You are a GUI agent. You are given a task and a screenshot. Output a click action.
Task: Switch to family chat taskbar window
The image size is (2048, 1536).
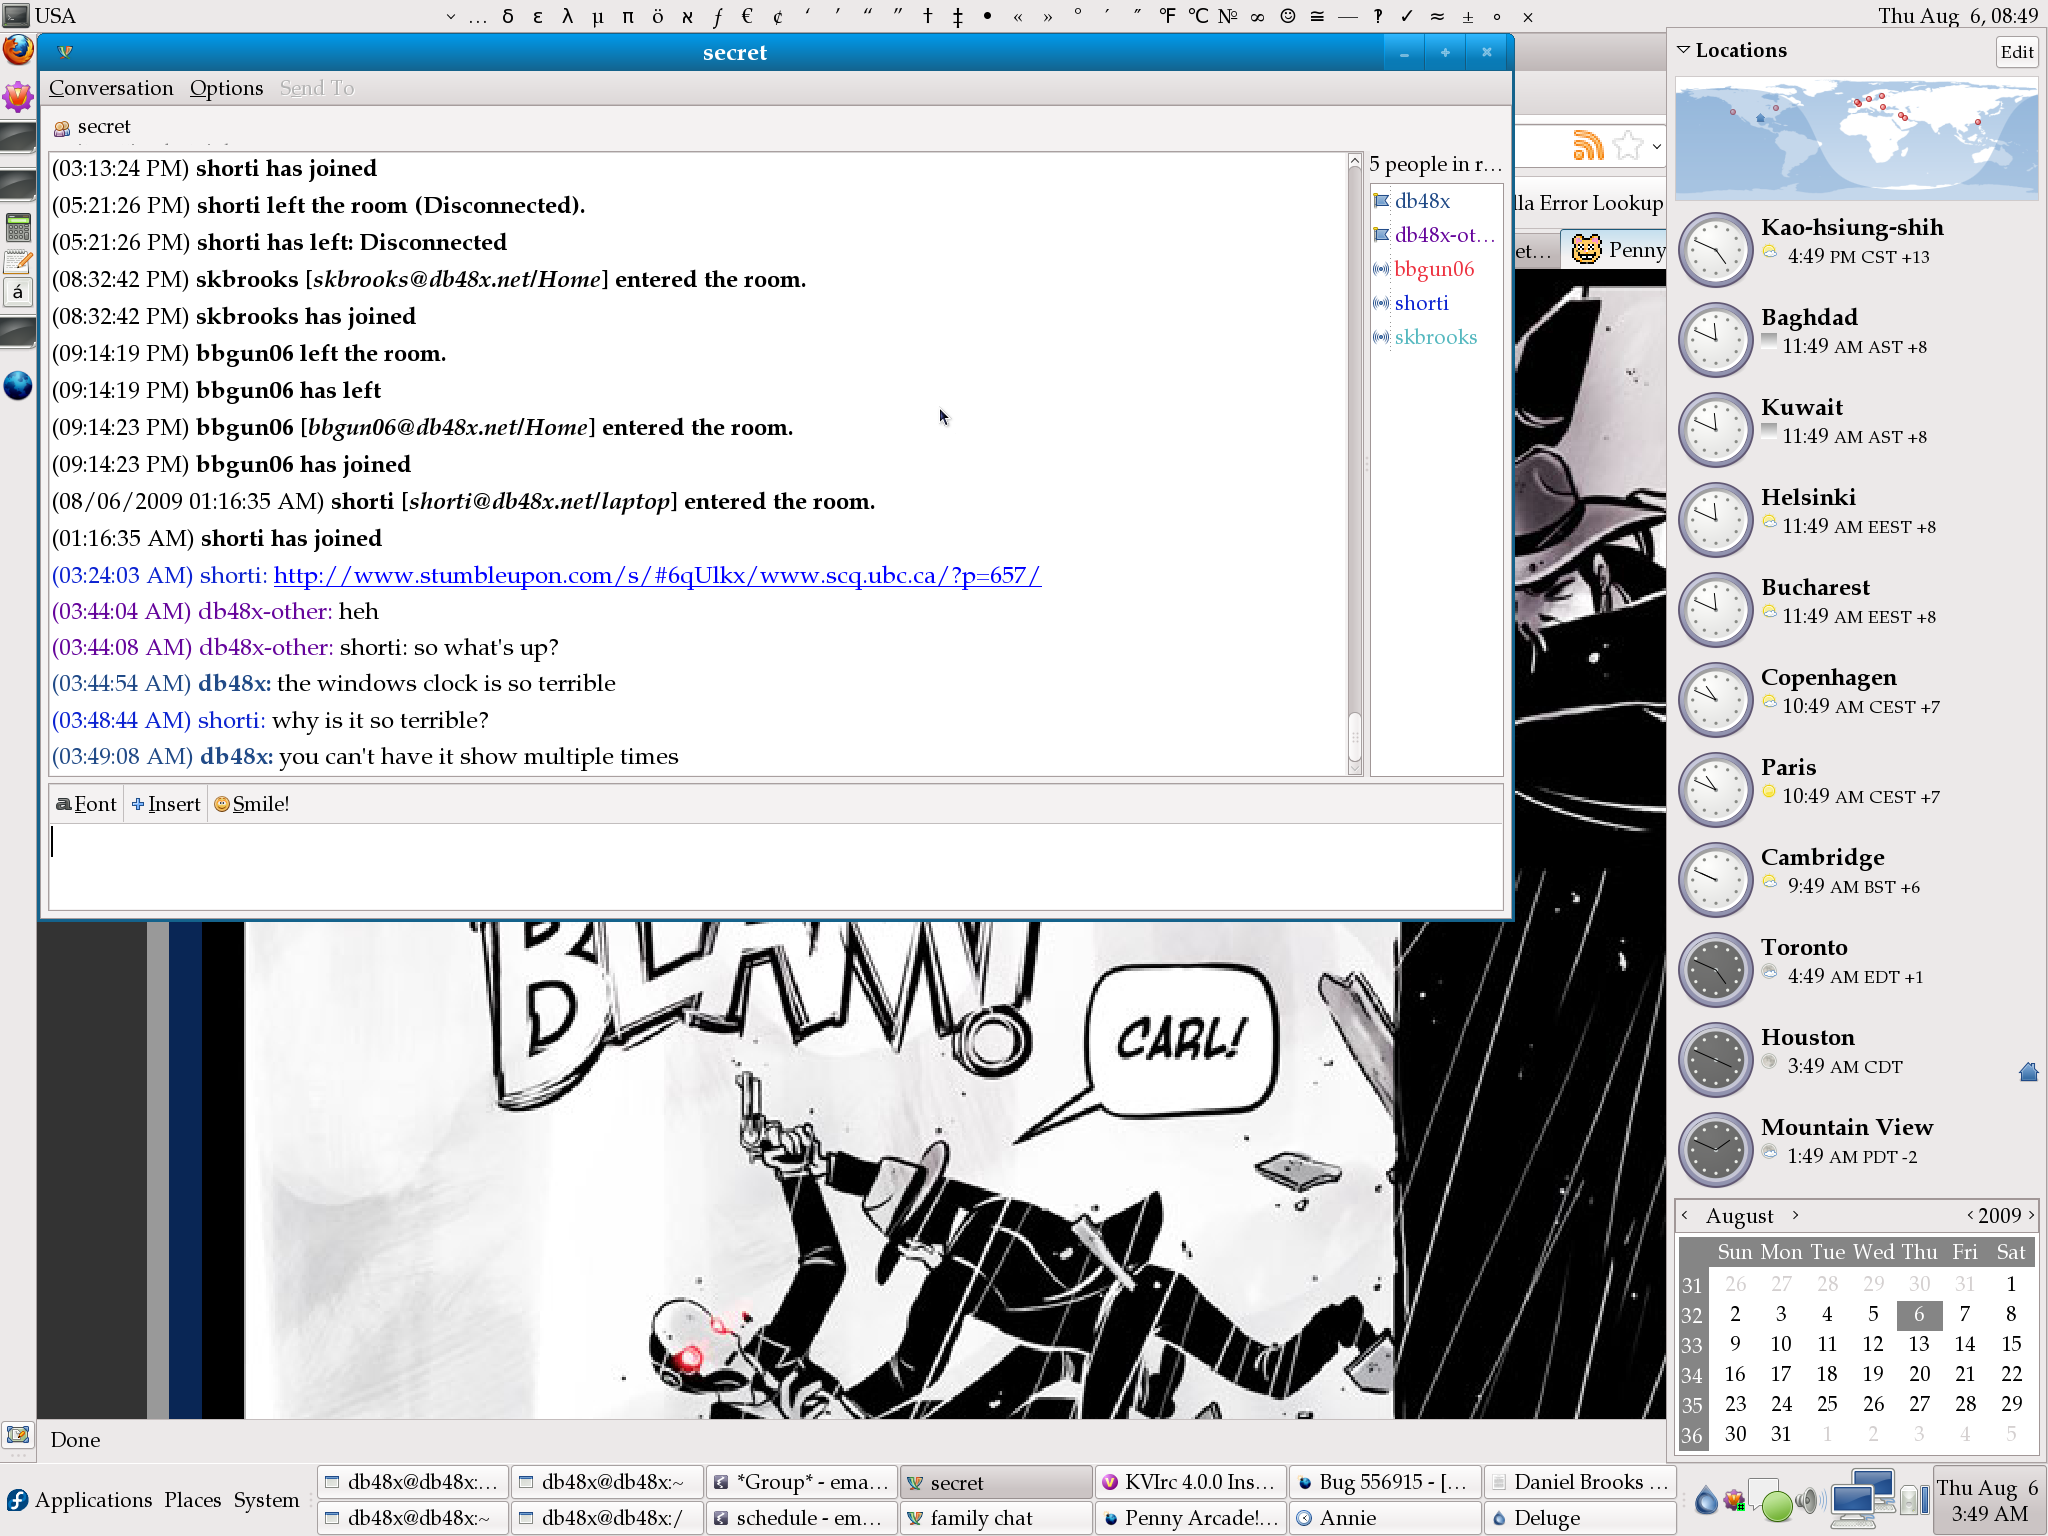pyautogui.click(x=995, y=1517)
